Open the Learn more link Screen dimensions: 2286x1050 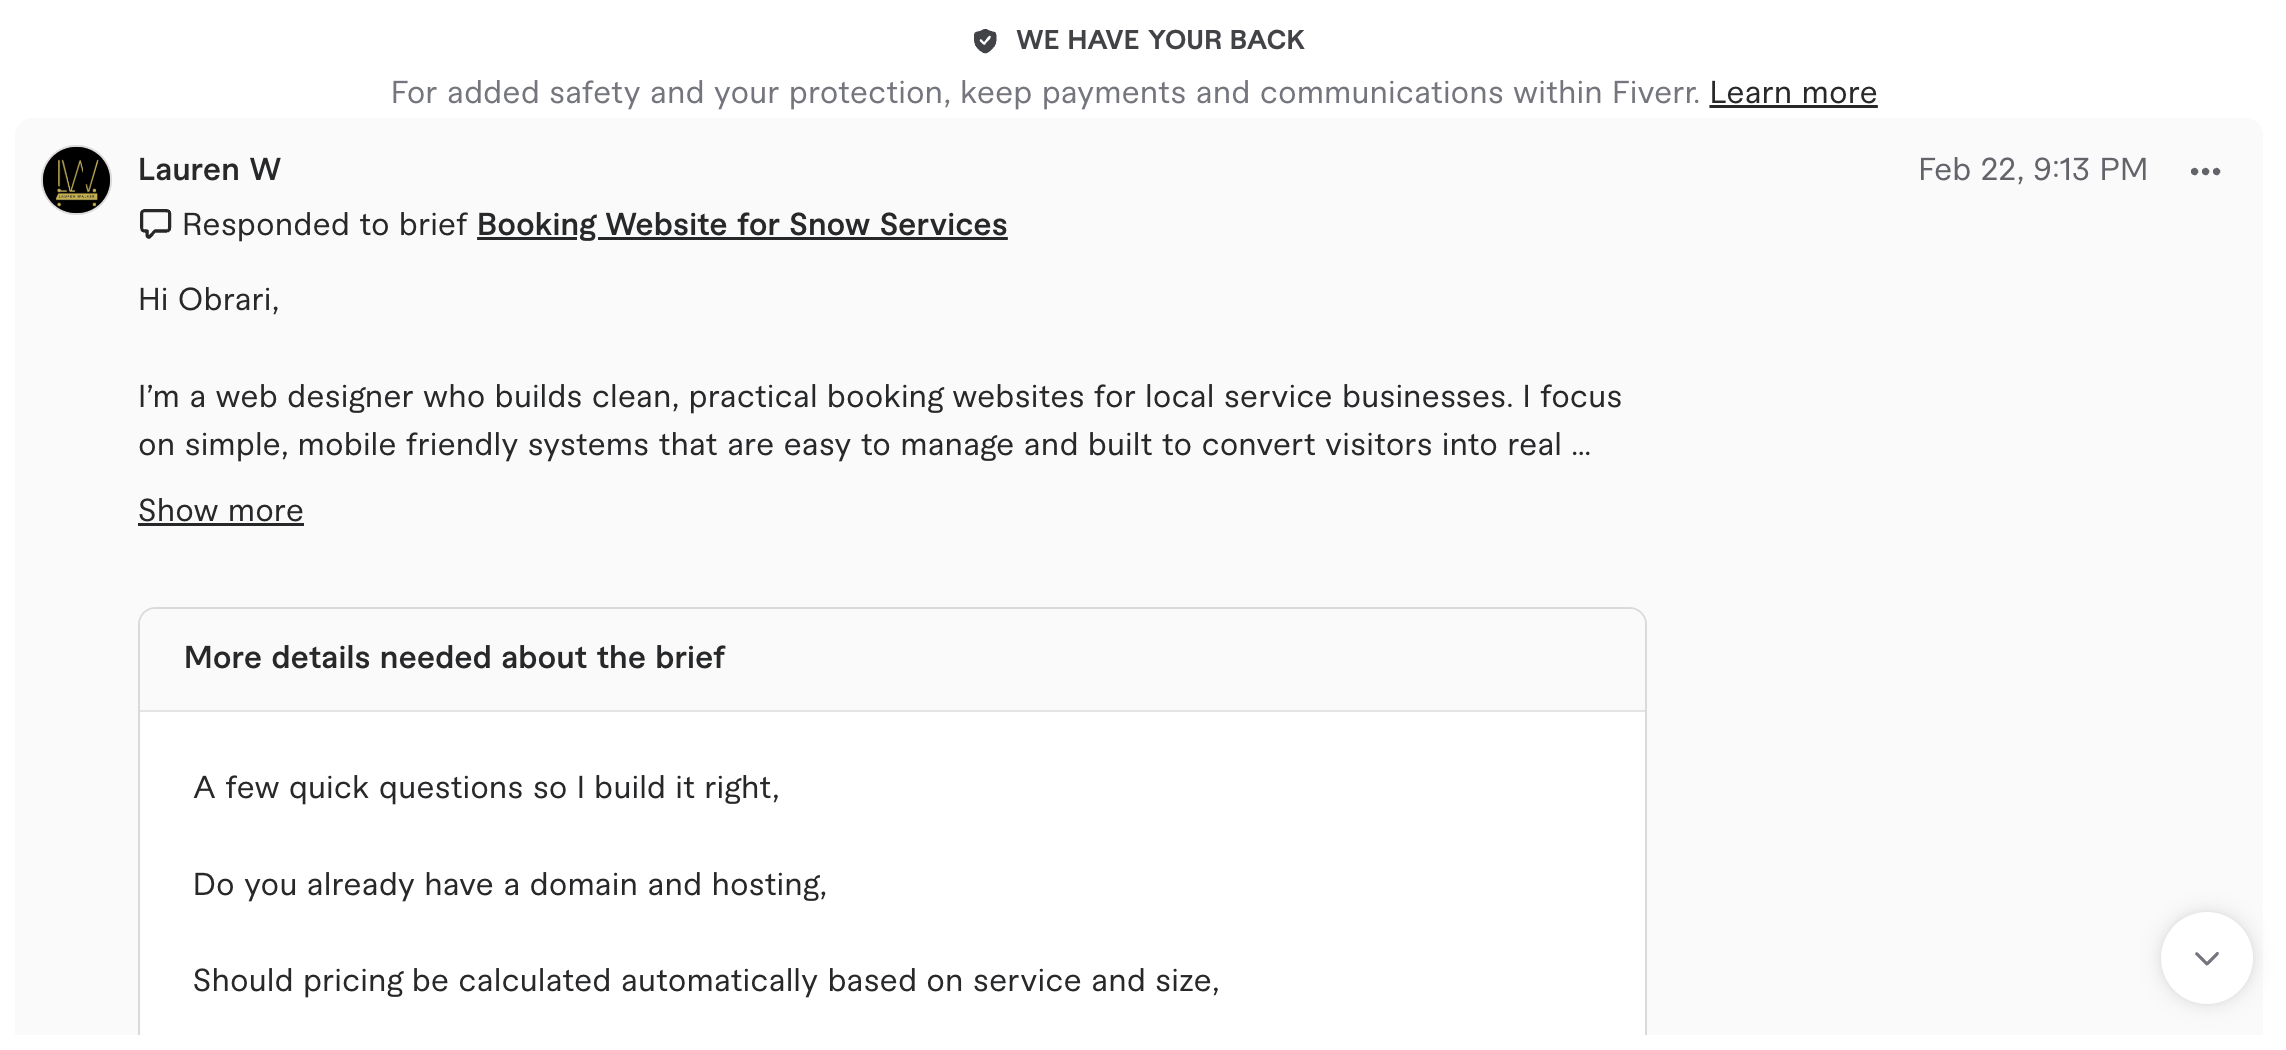click(1793, 91)
